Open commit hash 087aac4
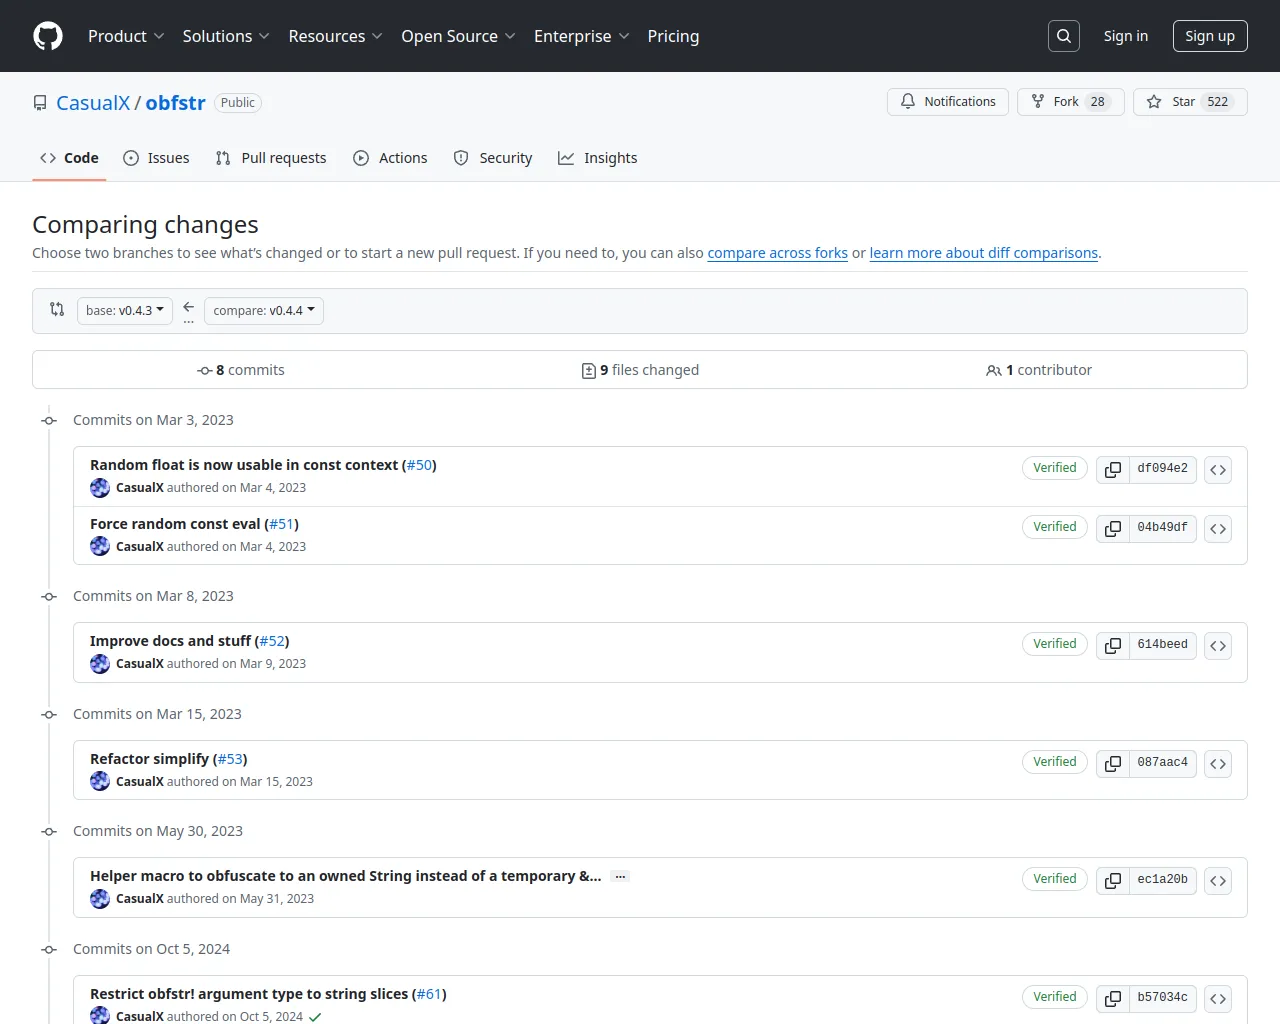 pos(1162,763)
